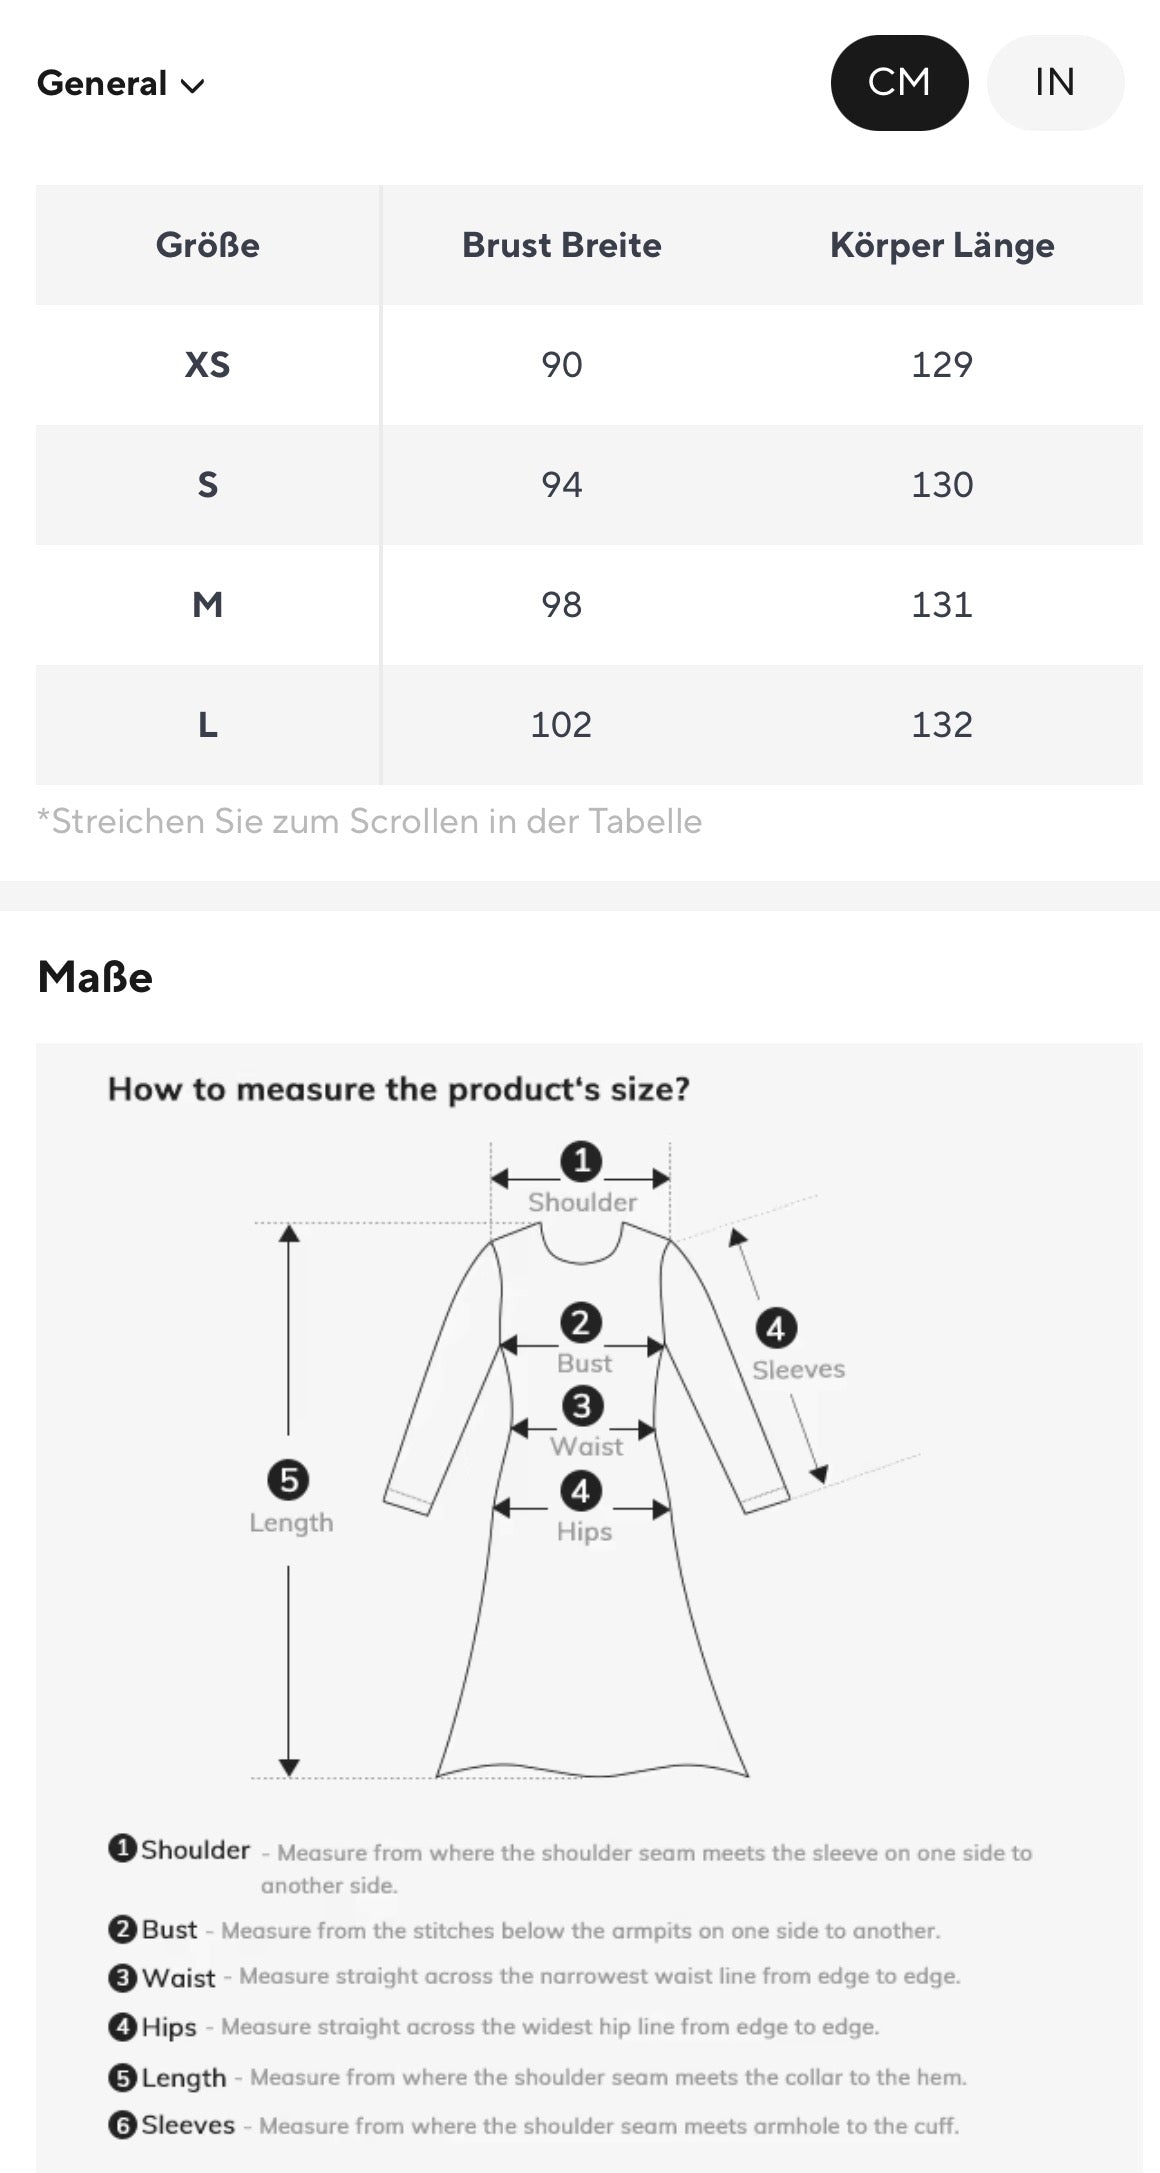Click the Bust number 2 marker in diagram
The image size is (1160, 2173).
point(581,1323)
